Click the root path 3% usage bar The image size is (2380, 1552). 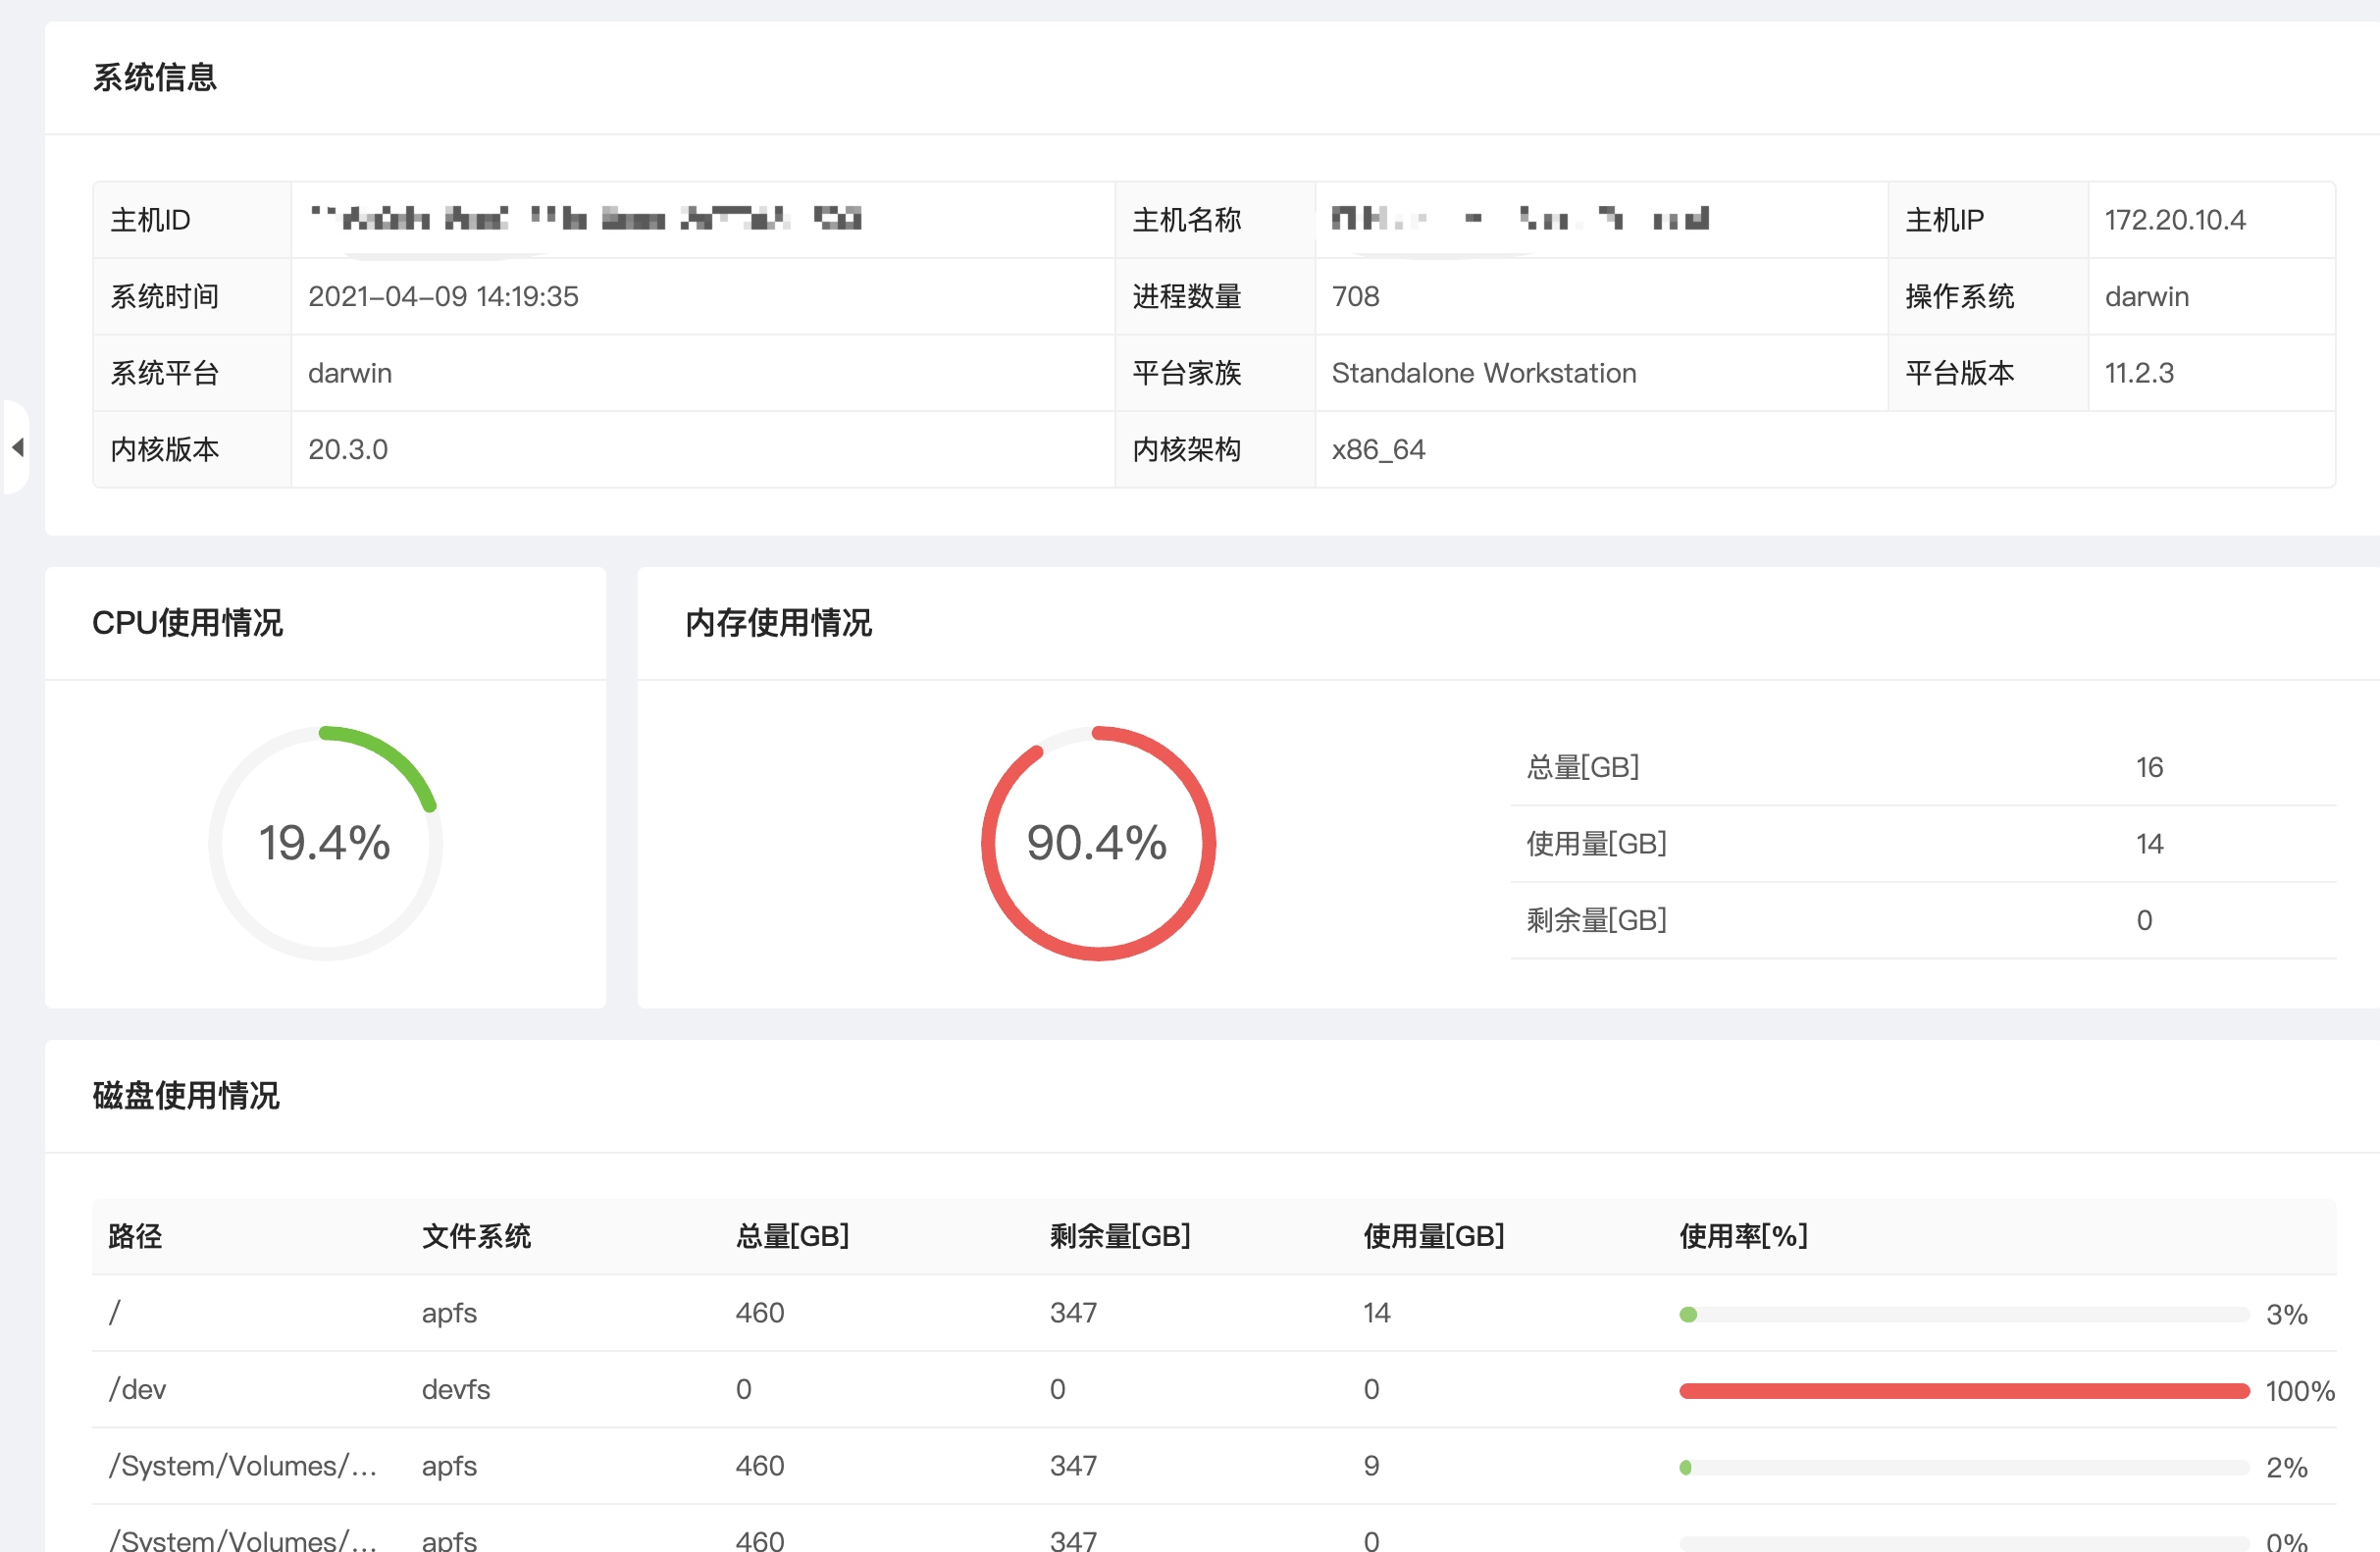click(1963, 1314)
